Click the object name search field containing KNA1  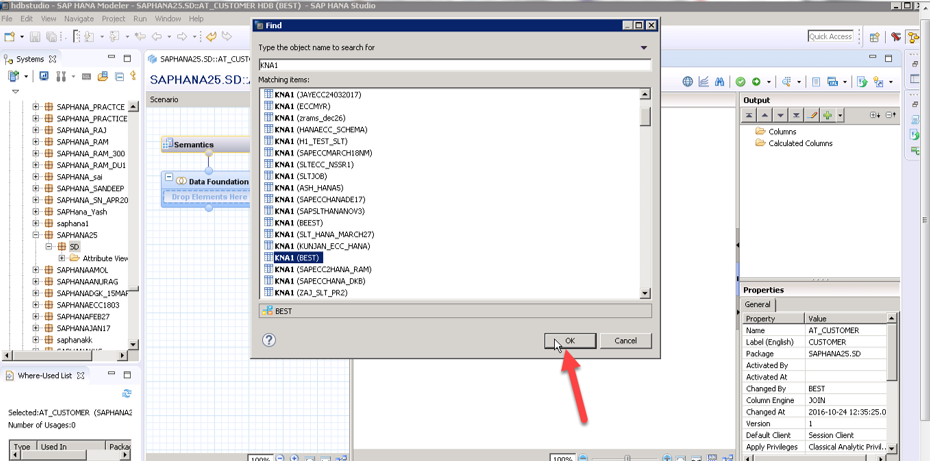pos(455,65)
